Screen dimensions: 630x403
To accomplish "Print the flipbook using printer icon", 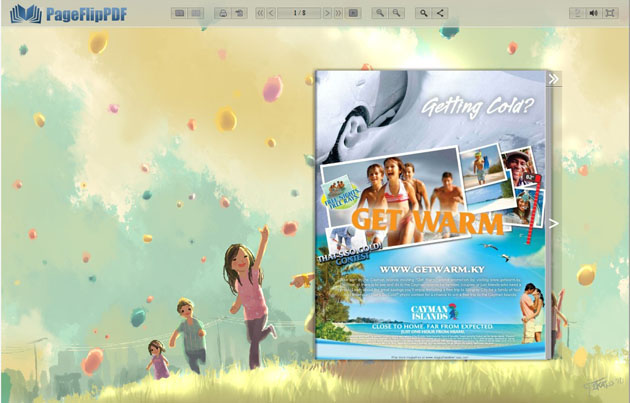I will pyautogui.click(x=223, y=13).
